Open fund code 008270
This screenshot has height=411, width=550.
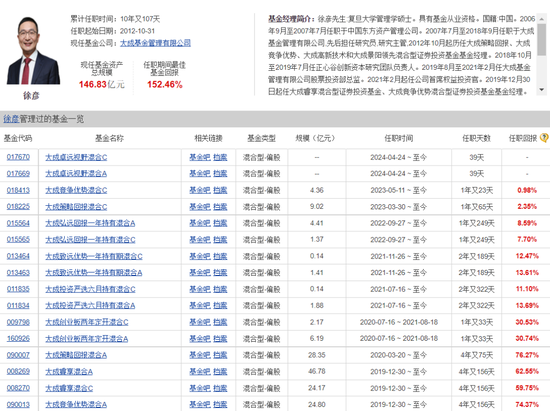point(18,388)
